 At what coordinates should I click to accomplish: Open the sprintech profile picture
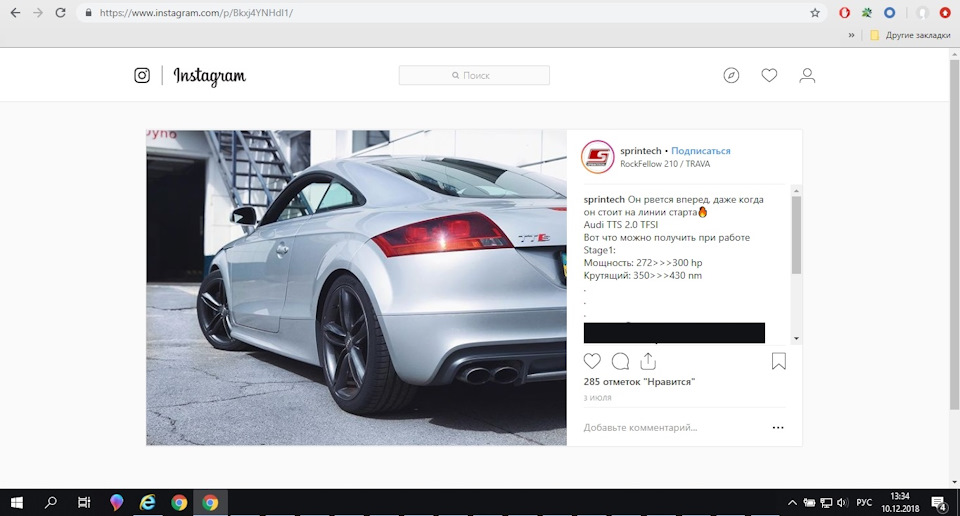pos(598,157)
